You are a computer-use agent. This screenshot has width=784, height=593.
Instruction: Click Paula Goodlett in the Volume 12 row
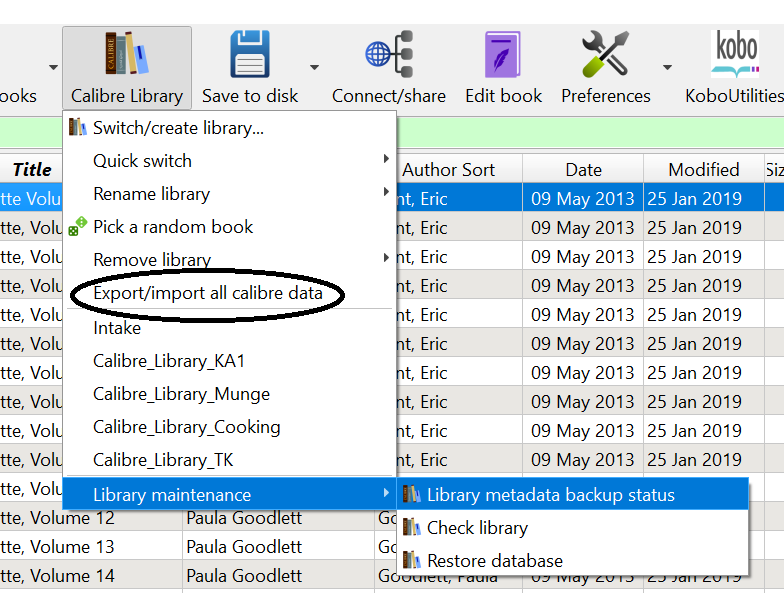point(244,518)
